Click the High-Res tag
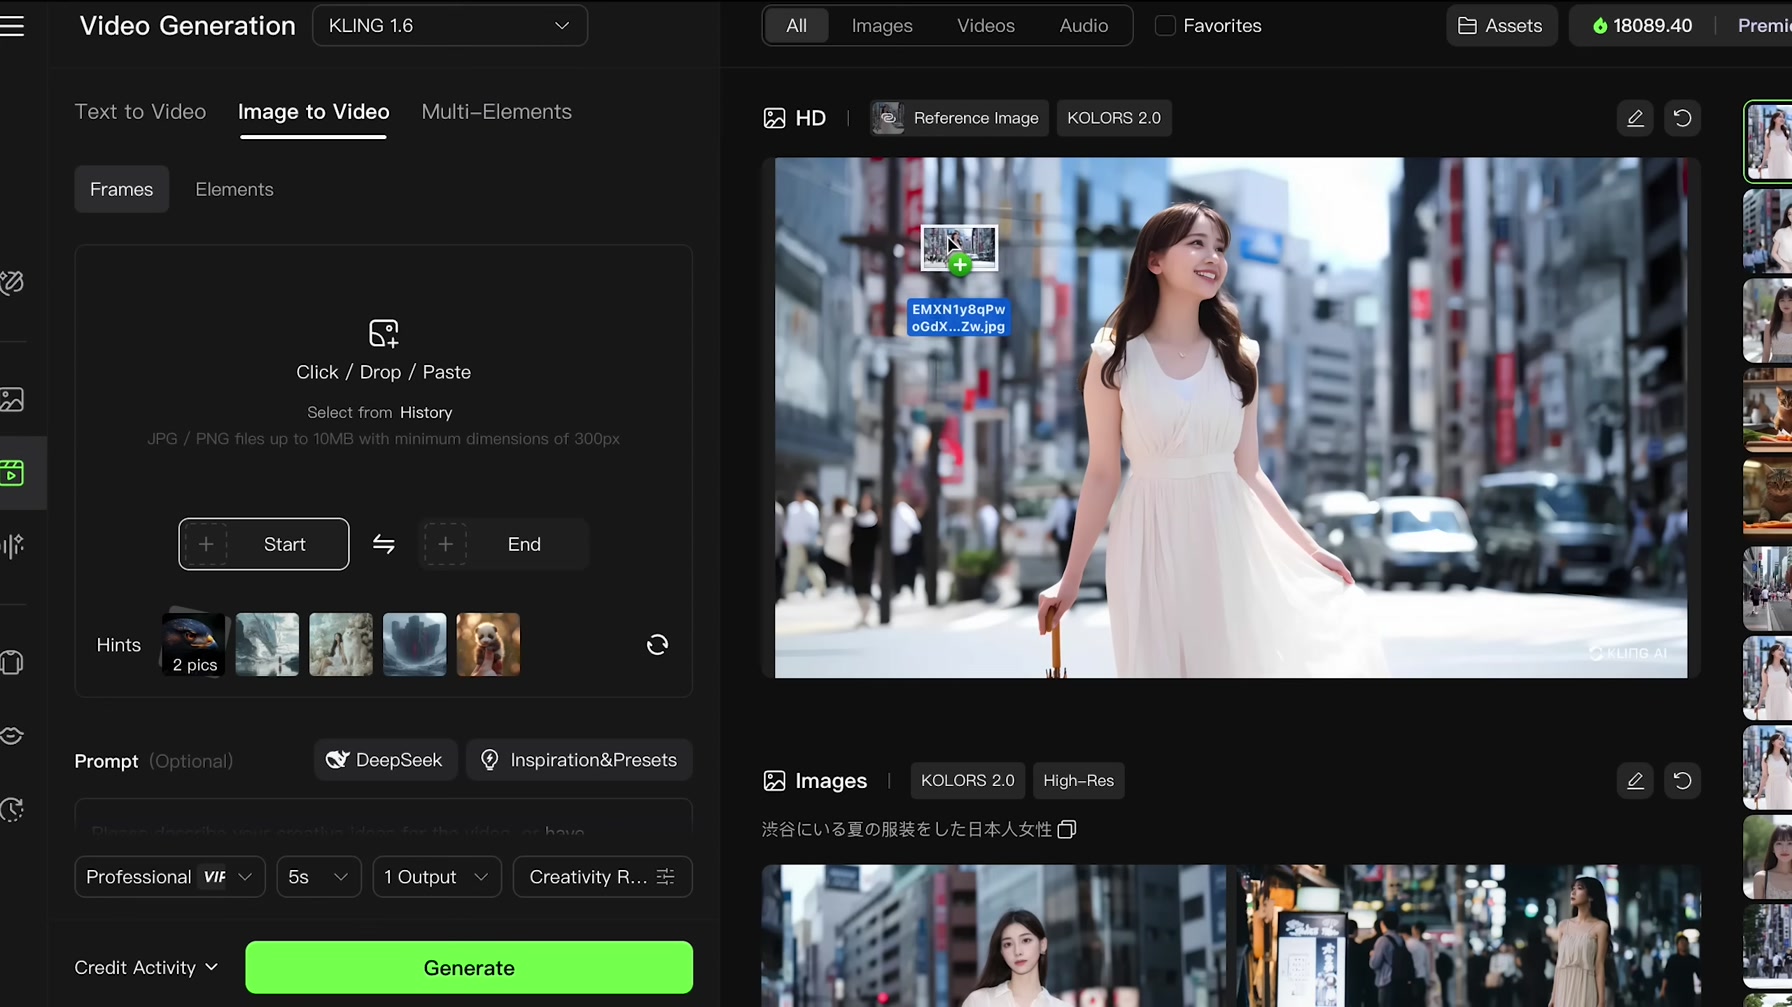This screenshot has width=1792, height=1007. pyautogui.click(x=1078, y=781)
